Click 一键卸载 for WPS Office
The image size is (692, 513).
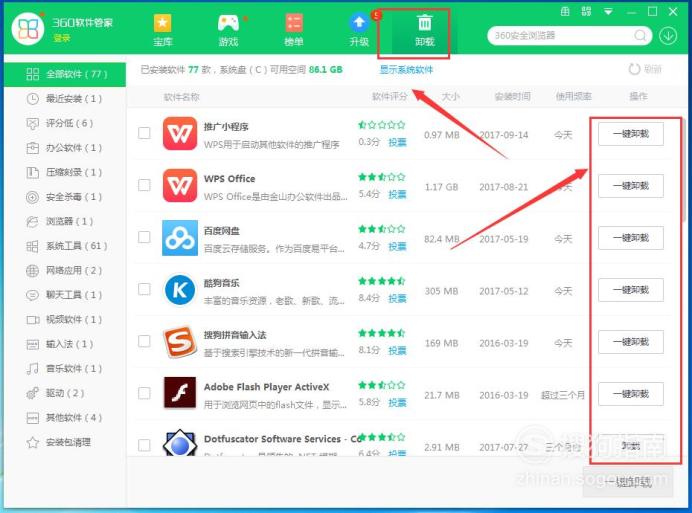pos(631,186)
